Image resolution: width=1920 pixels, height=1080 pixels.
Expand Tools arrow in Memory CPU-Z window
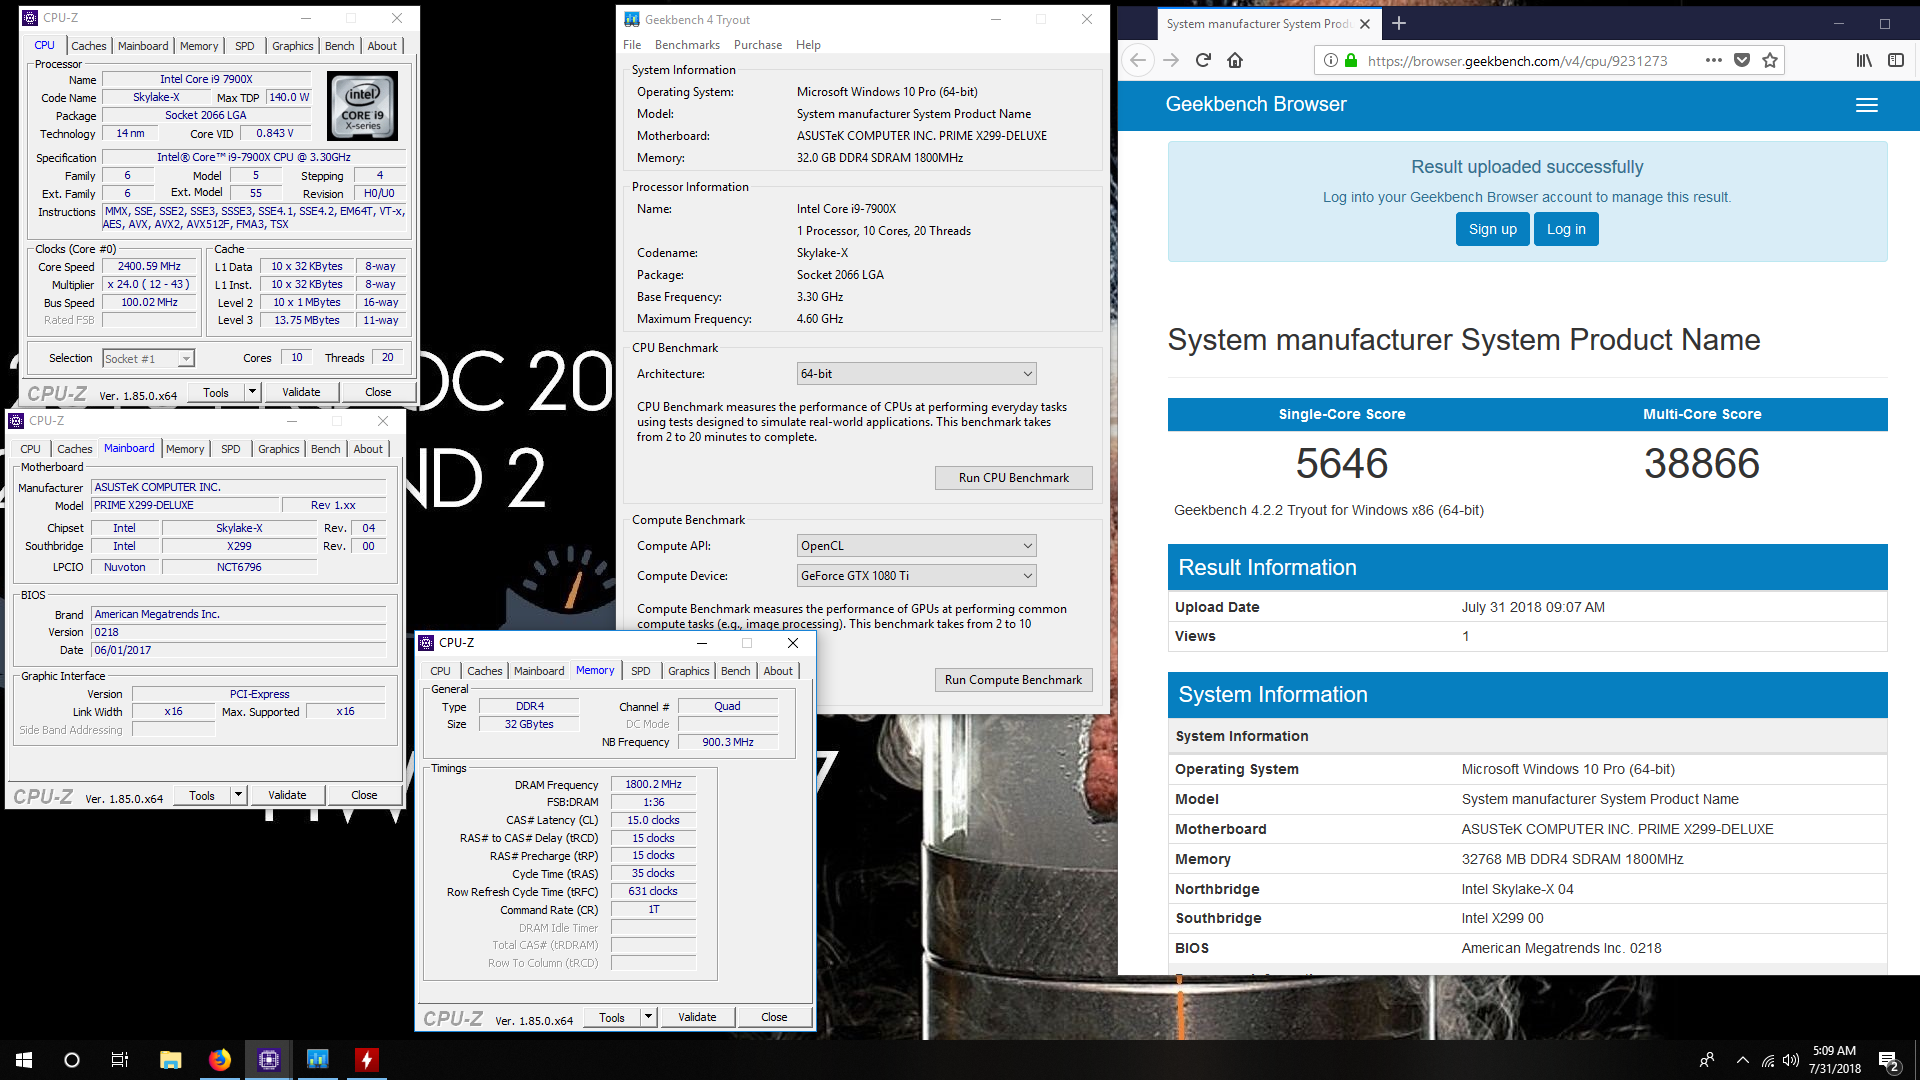tap(649, 1017)
